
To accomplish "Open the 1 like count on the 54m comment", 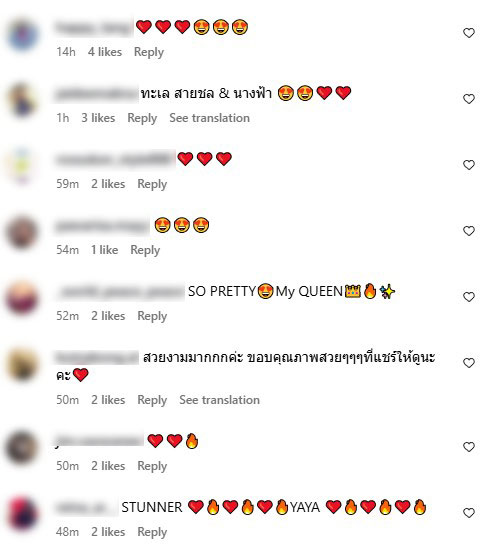I will [x=105, y=250].
